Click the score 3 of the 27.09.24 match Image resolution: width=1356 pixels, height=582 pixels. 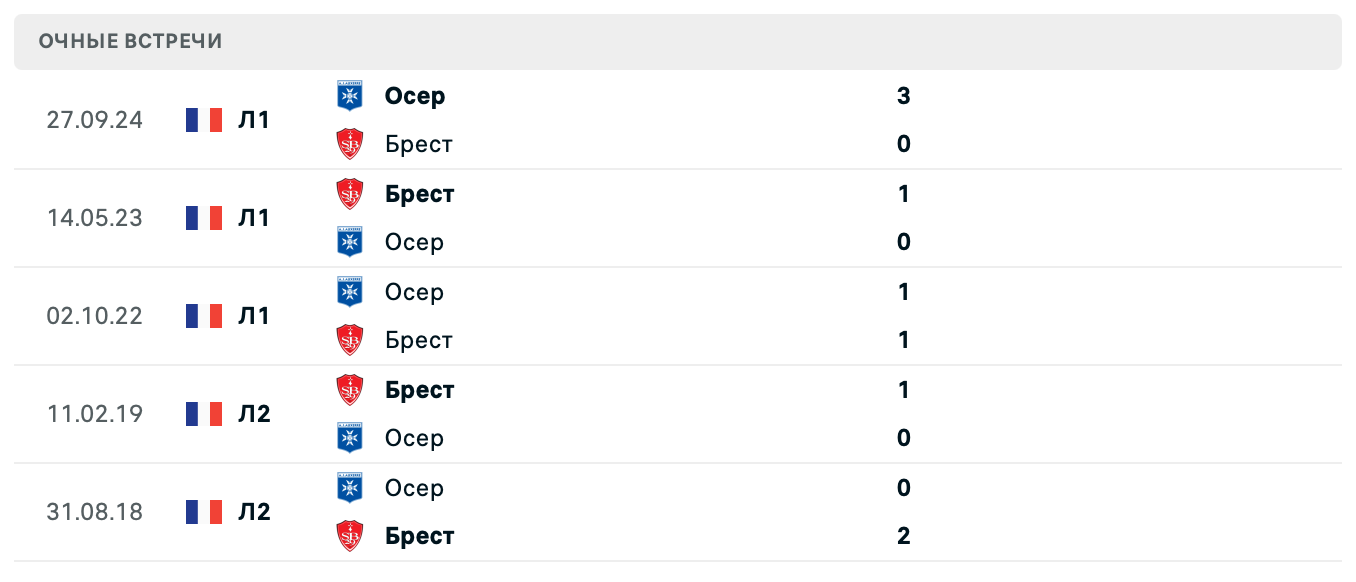tap(903, 96)
